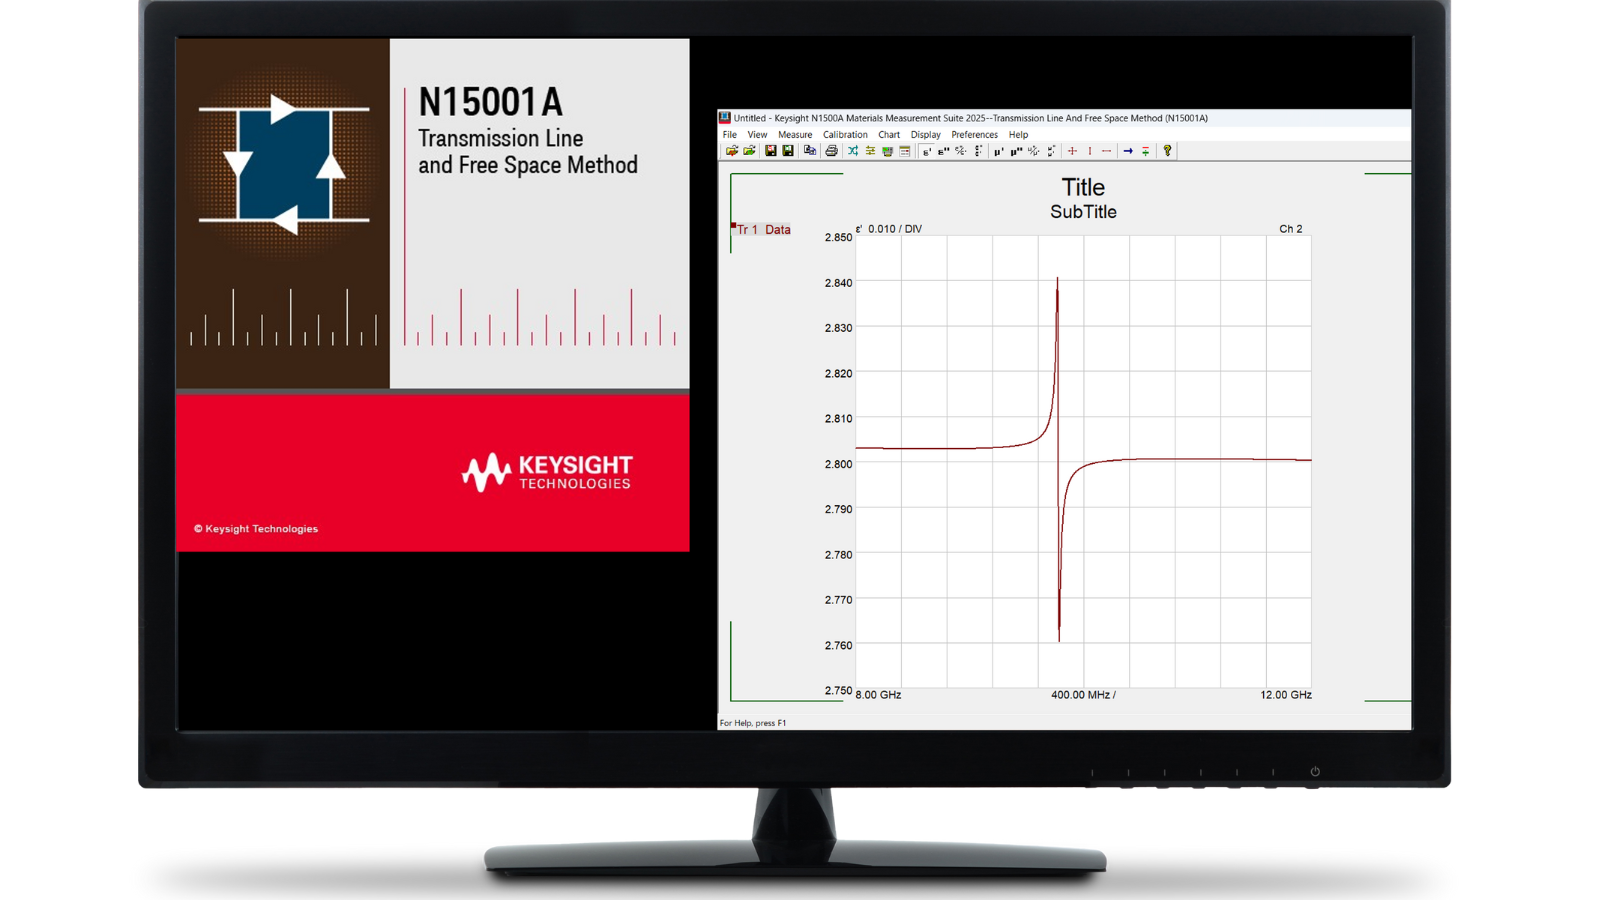1600x900 pixels.
Task: Select the μ' real permeability format
Action: click(999, 151)
